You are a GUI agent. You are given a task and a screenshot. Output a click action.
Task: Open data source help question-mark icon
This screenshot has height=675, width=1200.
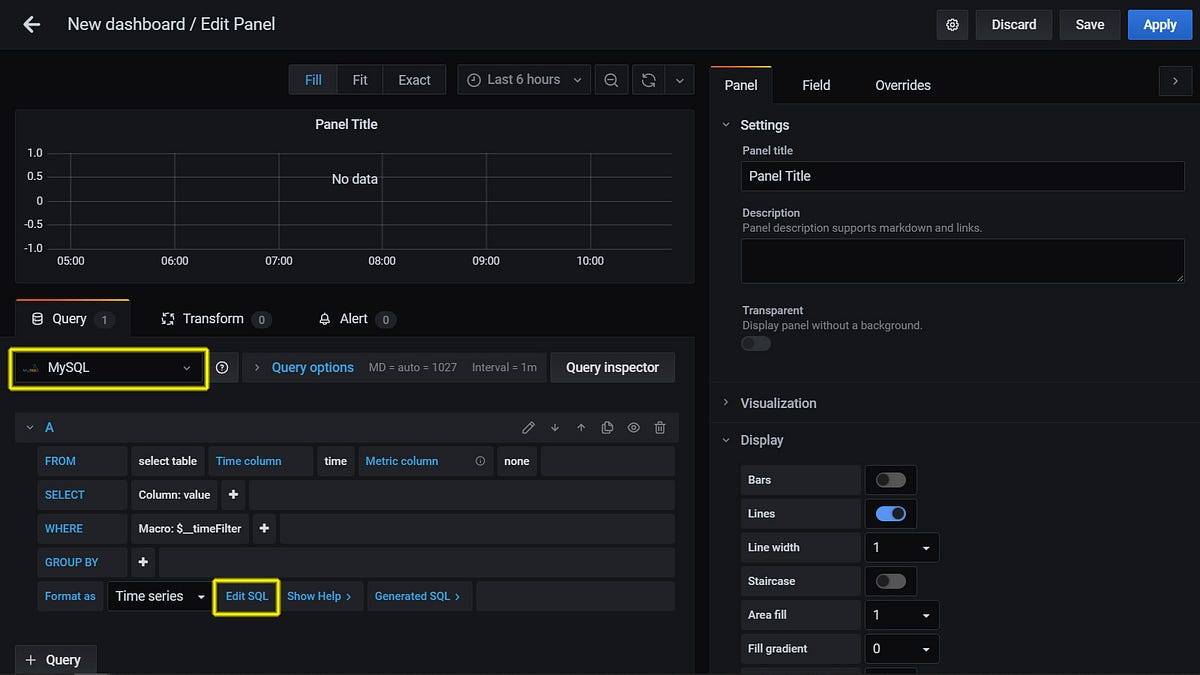[x=222, y=368]
